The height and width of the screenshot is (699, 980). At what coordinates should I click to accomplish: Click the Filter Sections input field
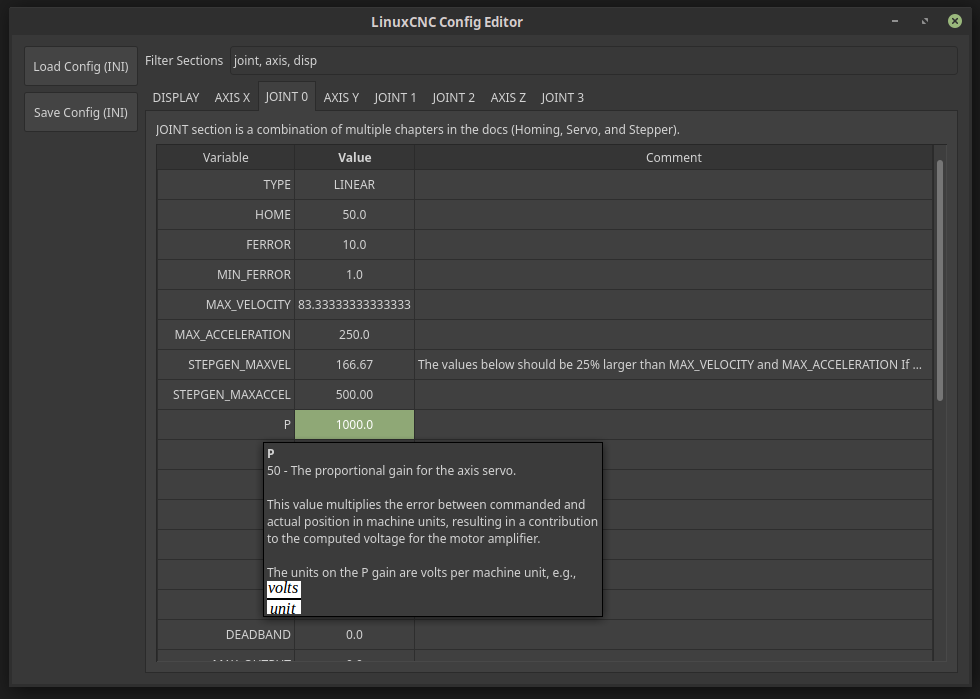point(593,61)
